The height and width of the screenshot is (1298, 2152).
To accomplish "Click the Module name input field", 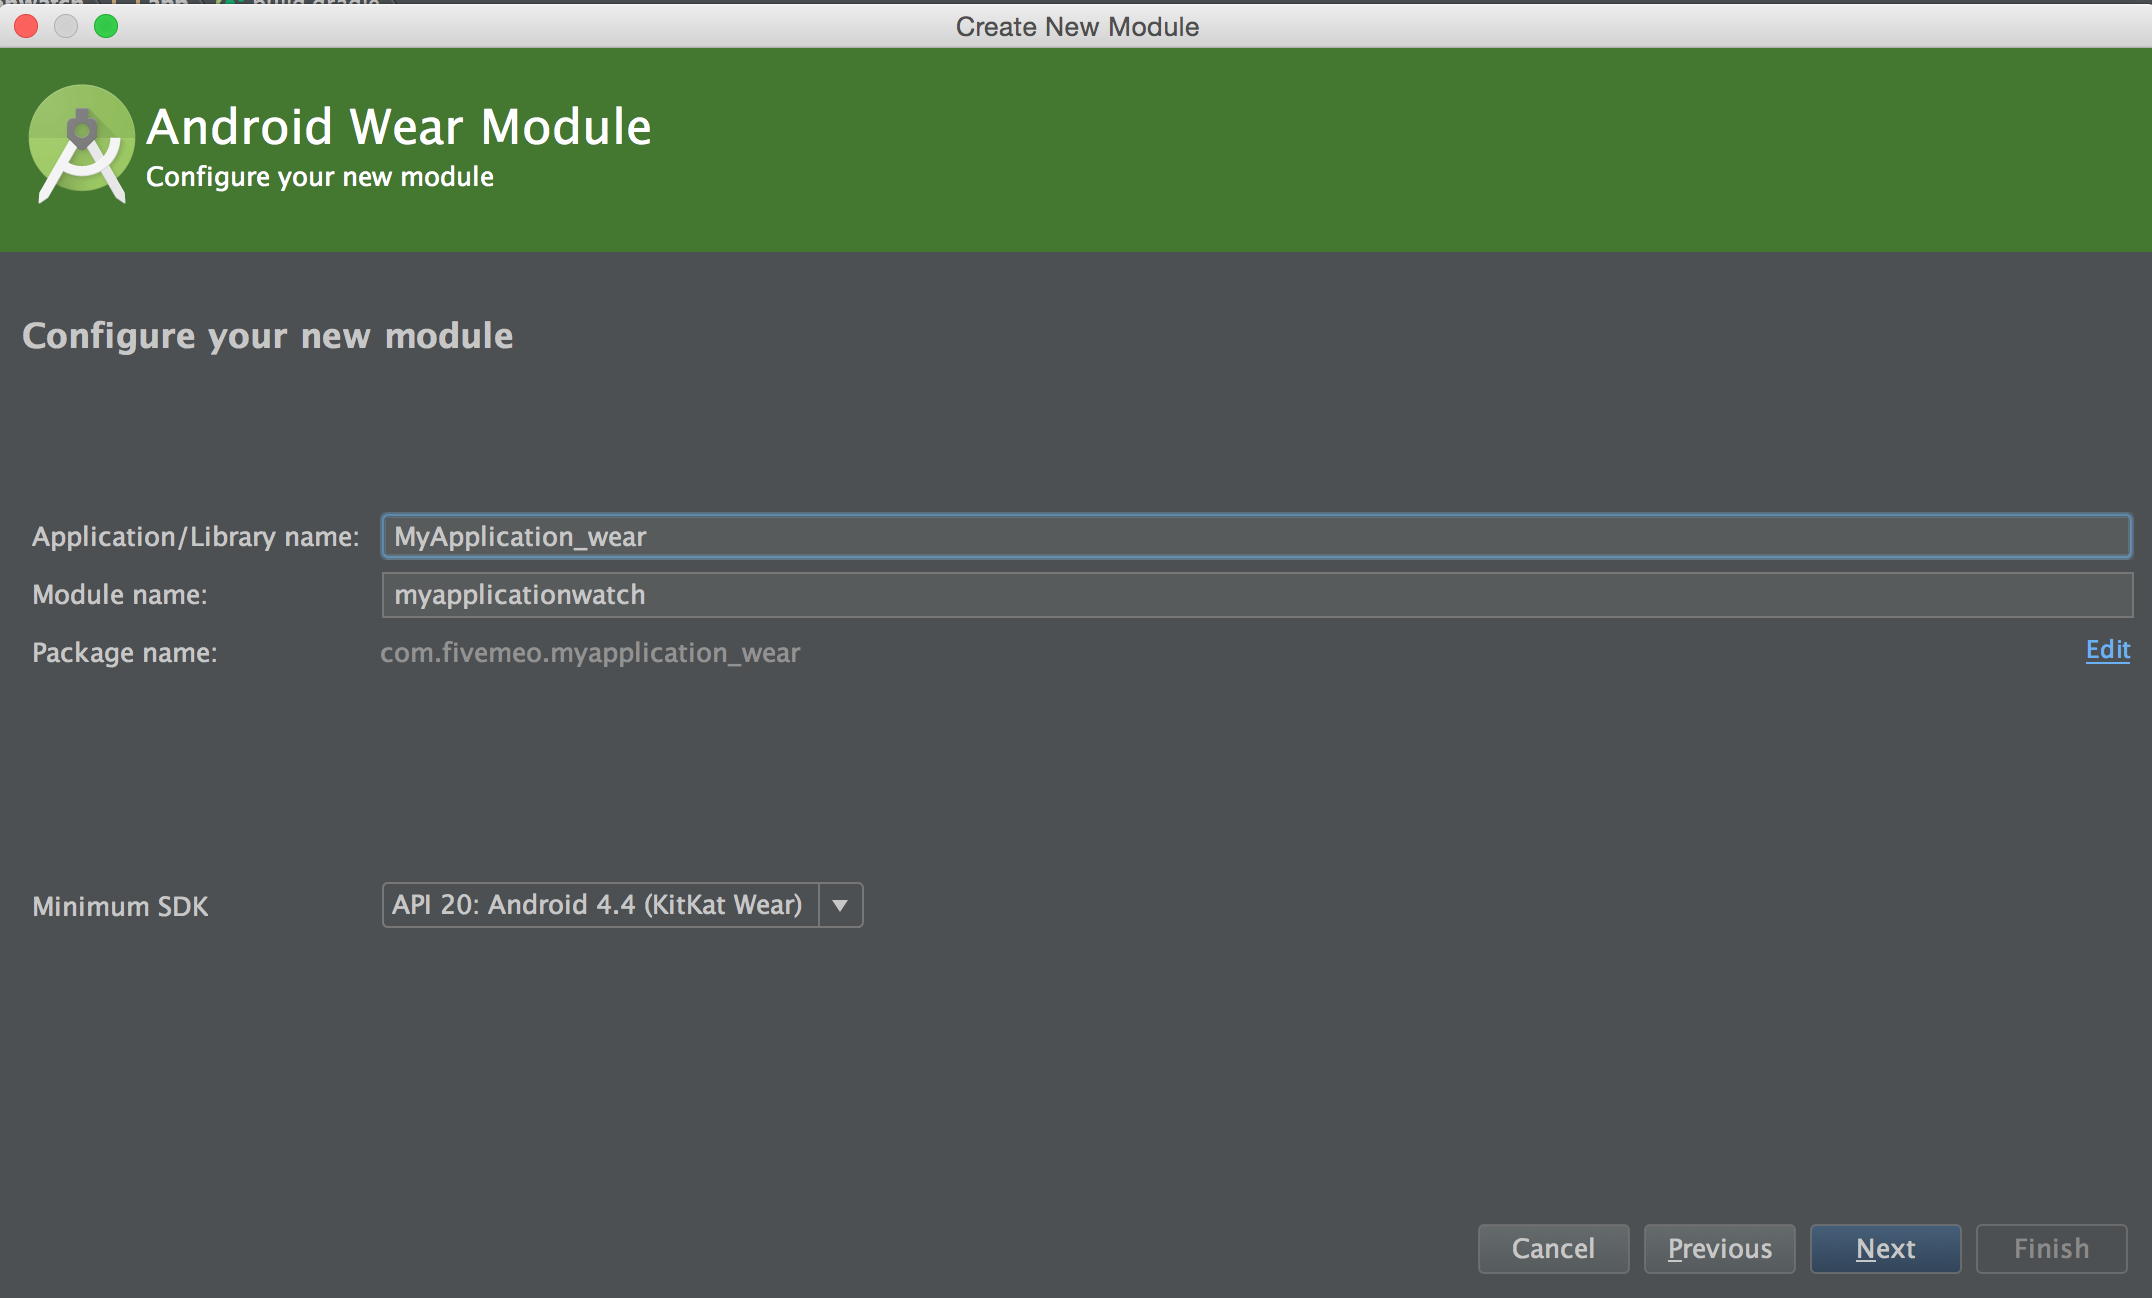I will [1255, 595].
